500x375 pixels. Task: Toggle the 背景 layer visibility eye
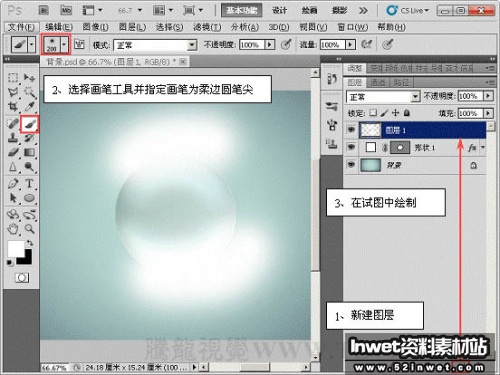pos(351,165)
